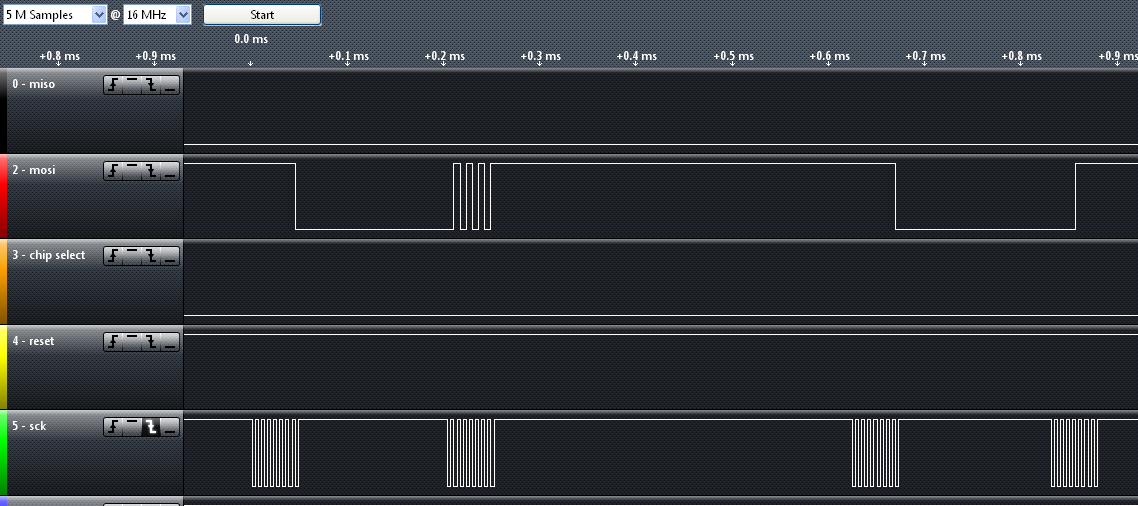Set falling edge trigger on miso channel

(151, 86)
